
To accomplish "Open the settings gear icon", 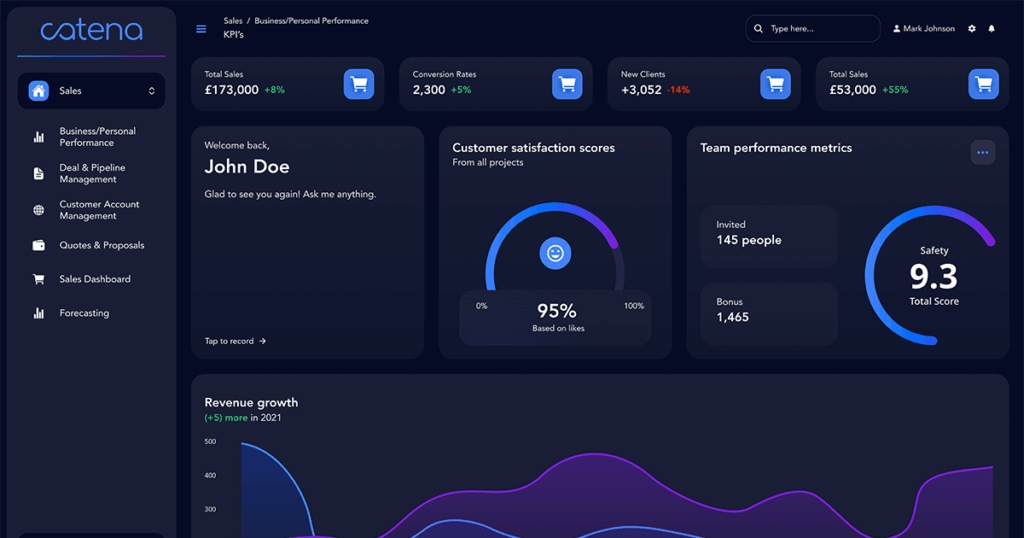I will (972, 29).
